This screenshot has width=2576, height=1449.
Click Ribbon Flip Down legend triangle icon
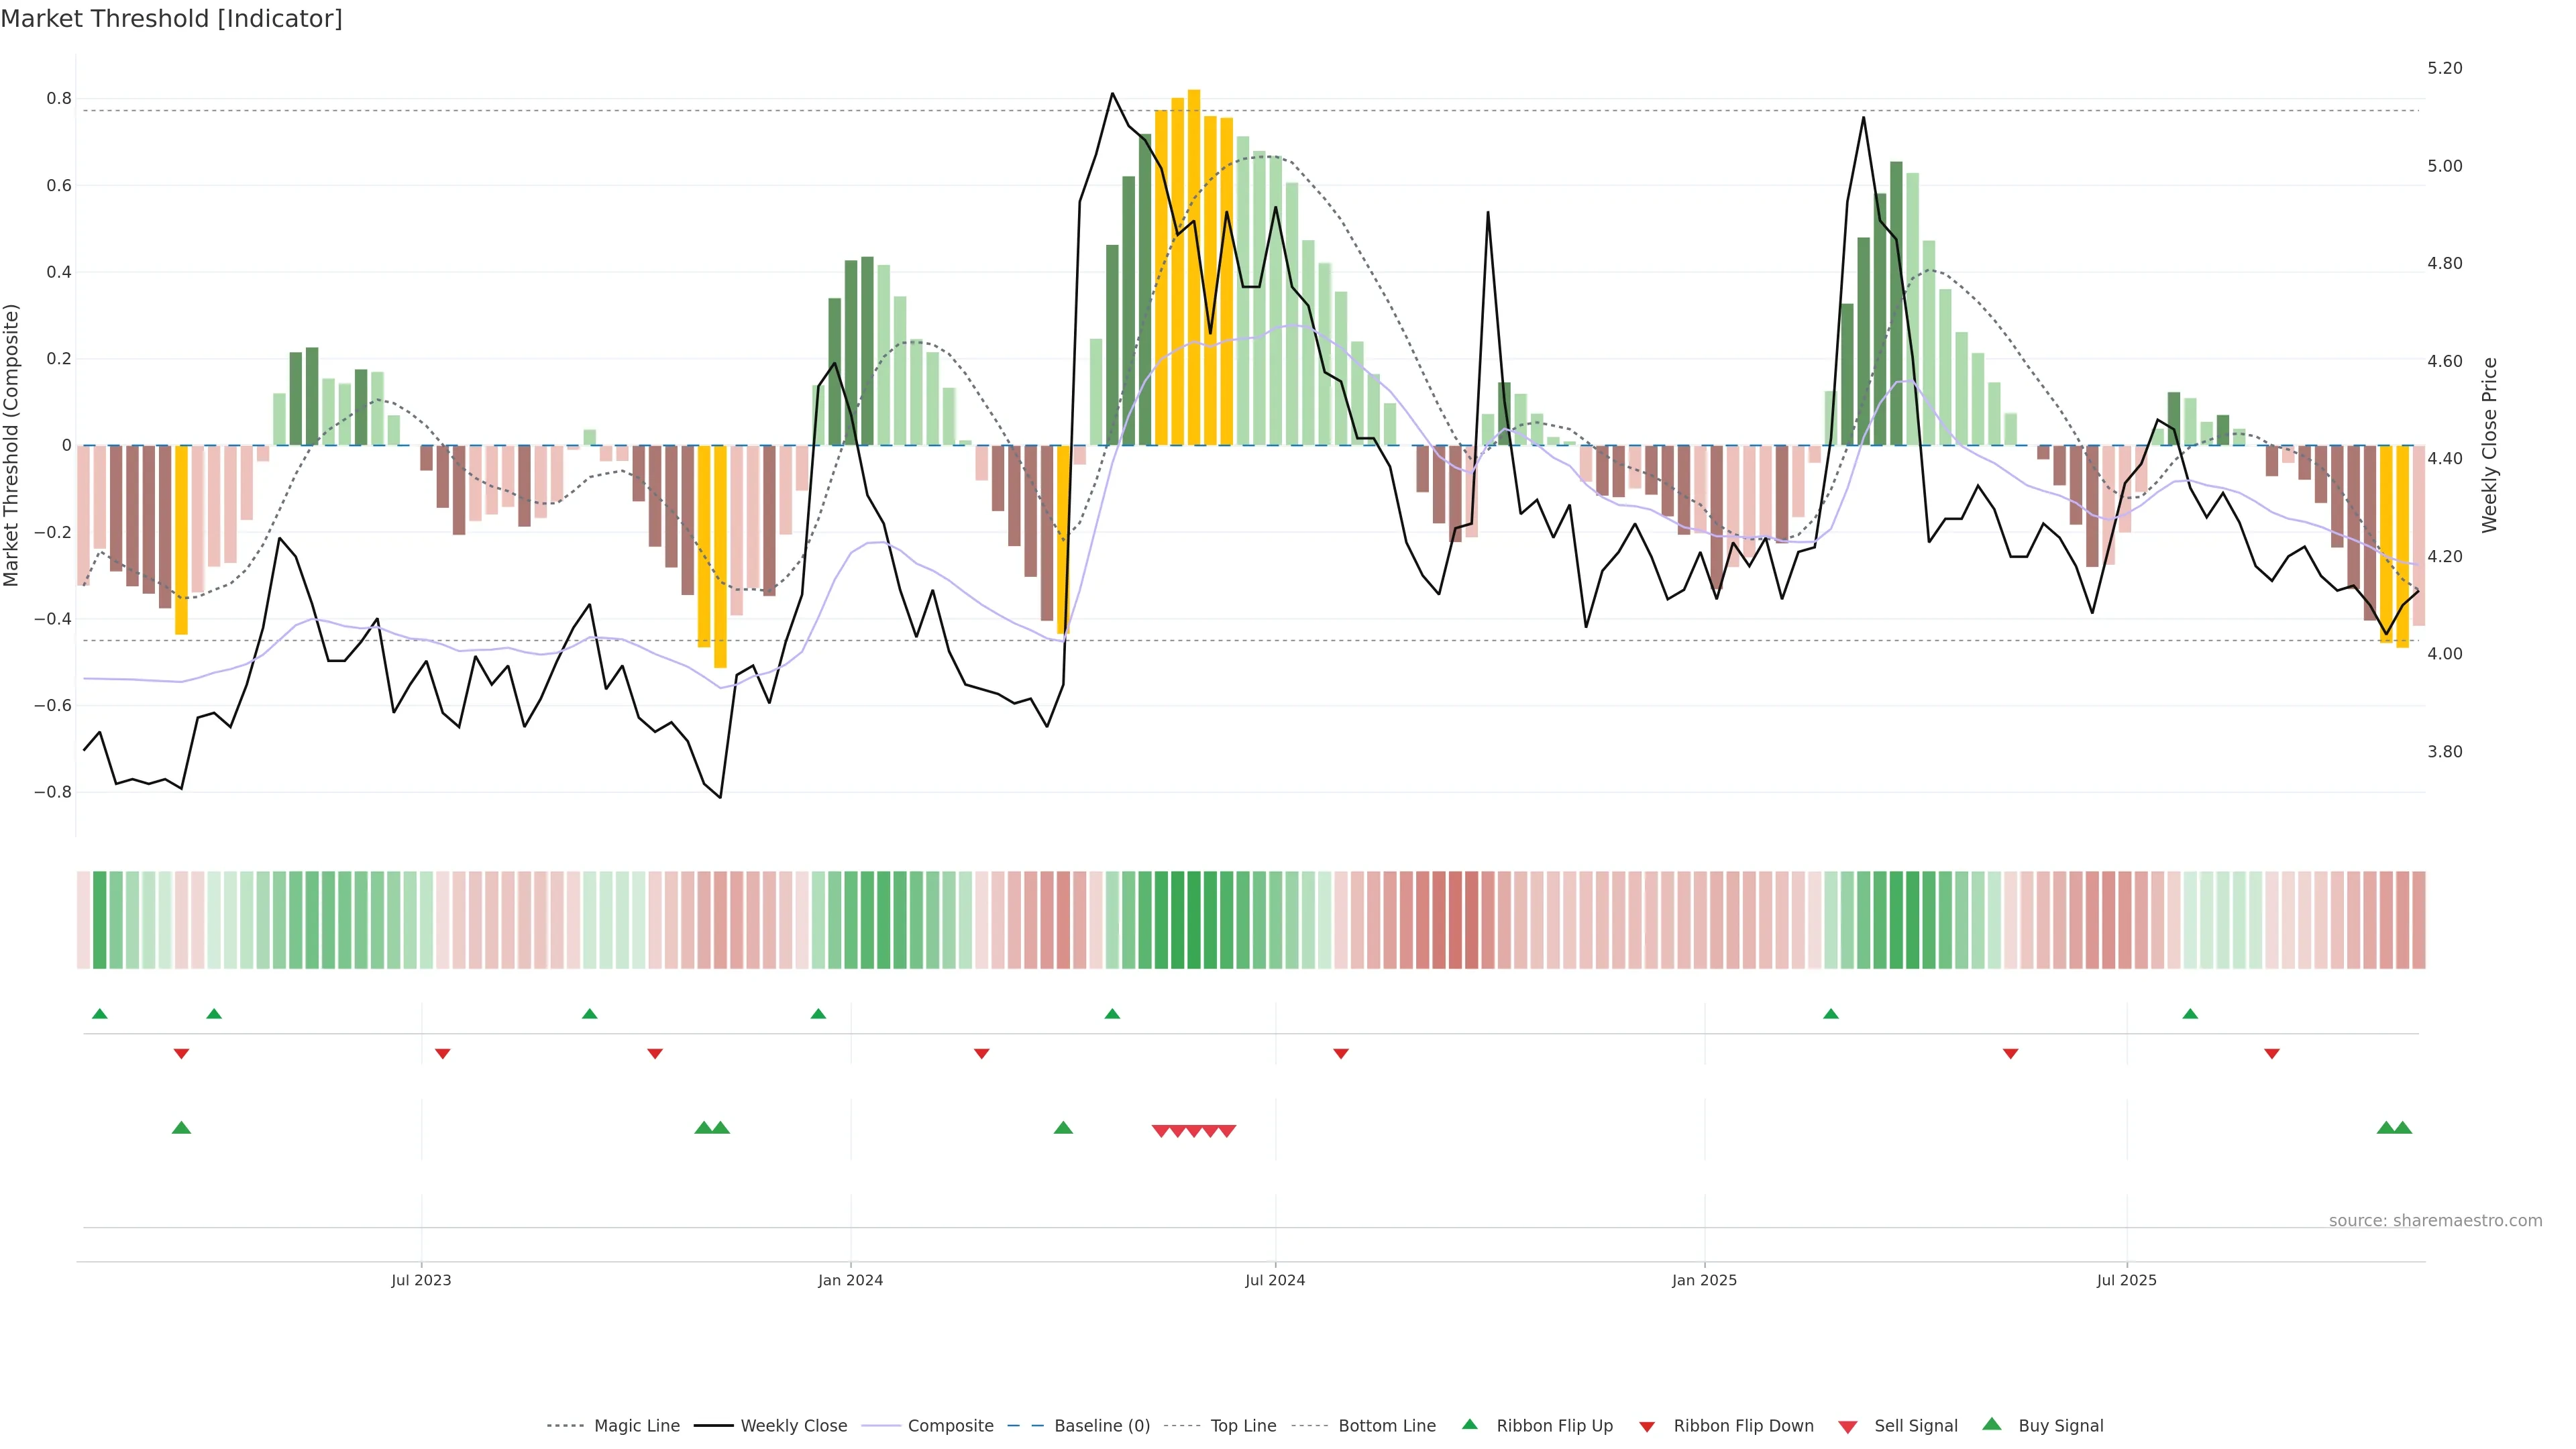point(1647,1427)
